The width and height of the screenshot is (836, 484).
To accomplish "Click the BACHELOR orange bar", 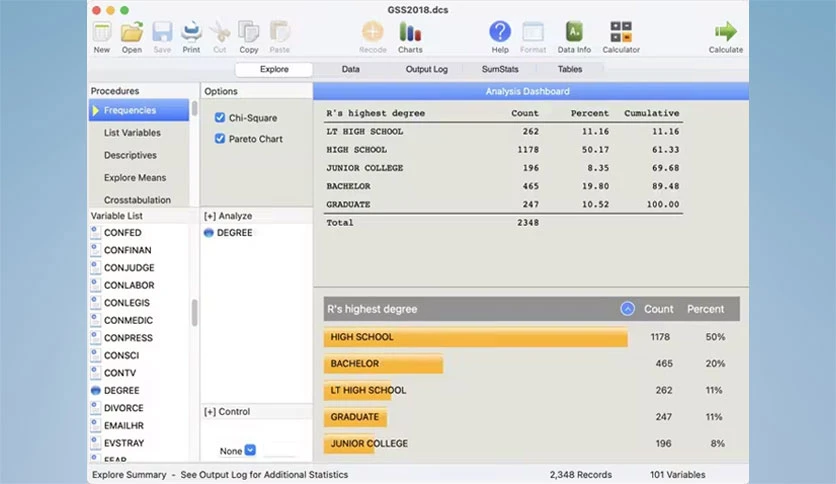I will coord(383,364).
